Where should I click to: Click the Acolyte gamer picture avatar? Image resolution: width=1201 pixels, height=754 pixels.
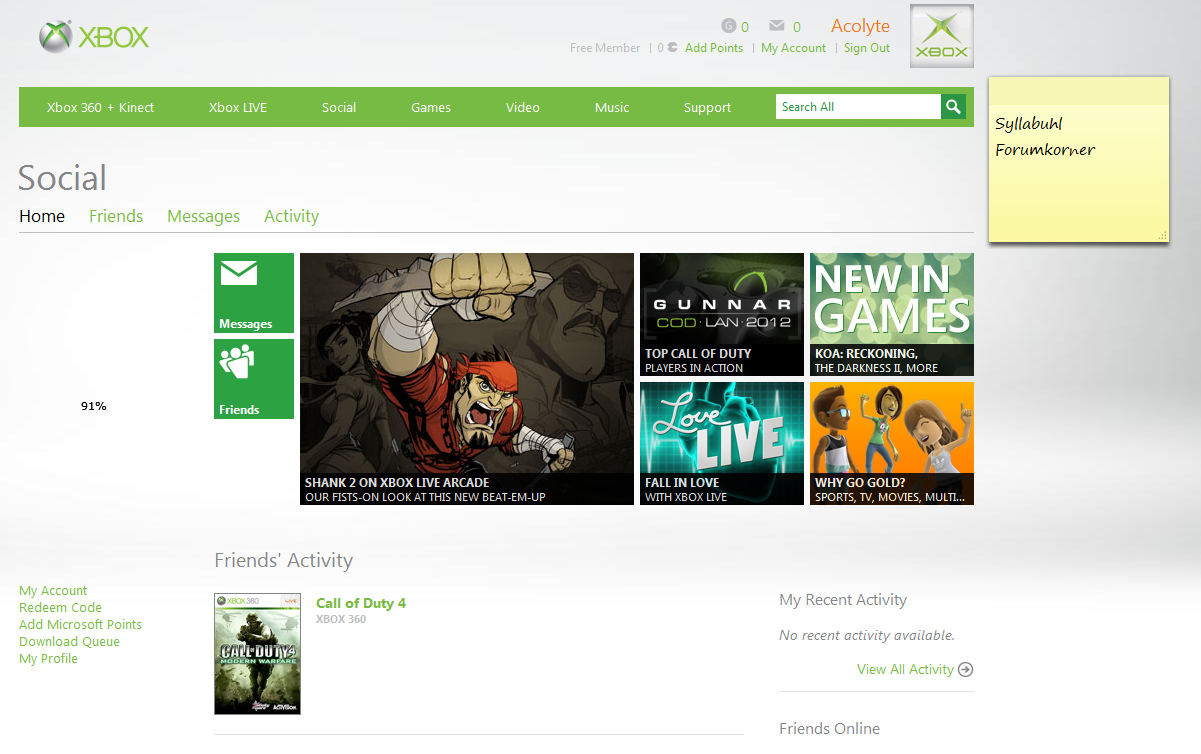[942, 36]
